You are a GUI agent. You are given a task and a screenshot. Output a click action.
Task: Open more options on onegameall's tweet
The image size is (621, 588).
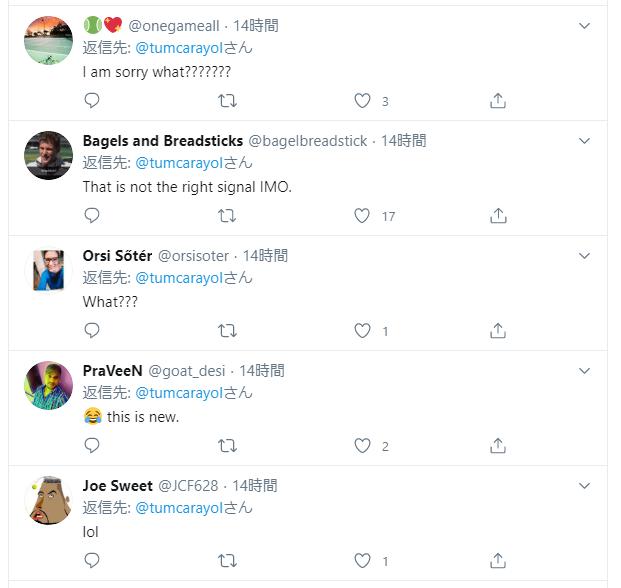(585, 26)
